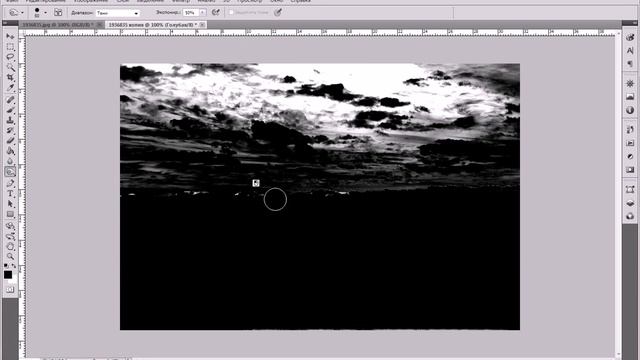Select the 3D Camera Orbit tool
The image size is (640, 360).
10,236
